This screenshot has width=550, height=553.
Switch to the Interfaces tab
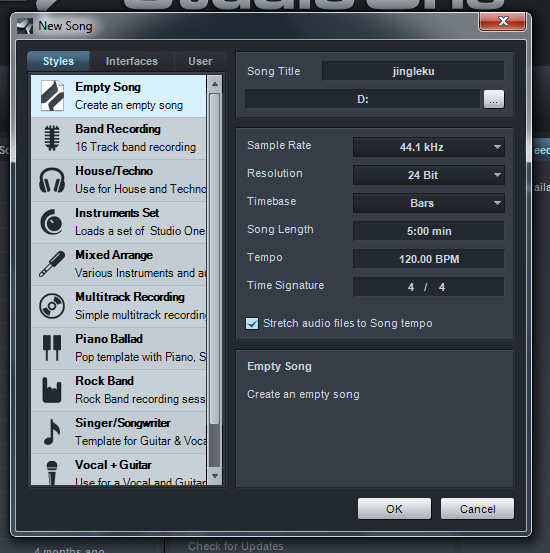(132, 61)
